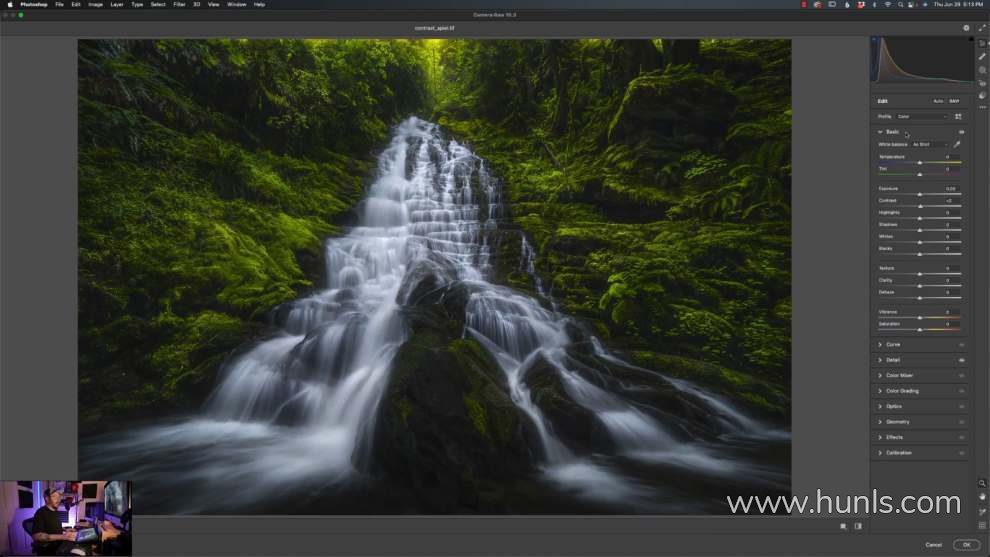Image resolution: width=990 pixels, height=557 pixels.
Task: Open the macOS Spotlight search icon
Action: [900, 4]
